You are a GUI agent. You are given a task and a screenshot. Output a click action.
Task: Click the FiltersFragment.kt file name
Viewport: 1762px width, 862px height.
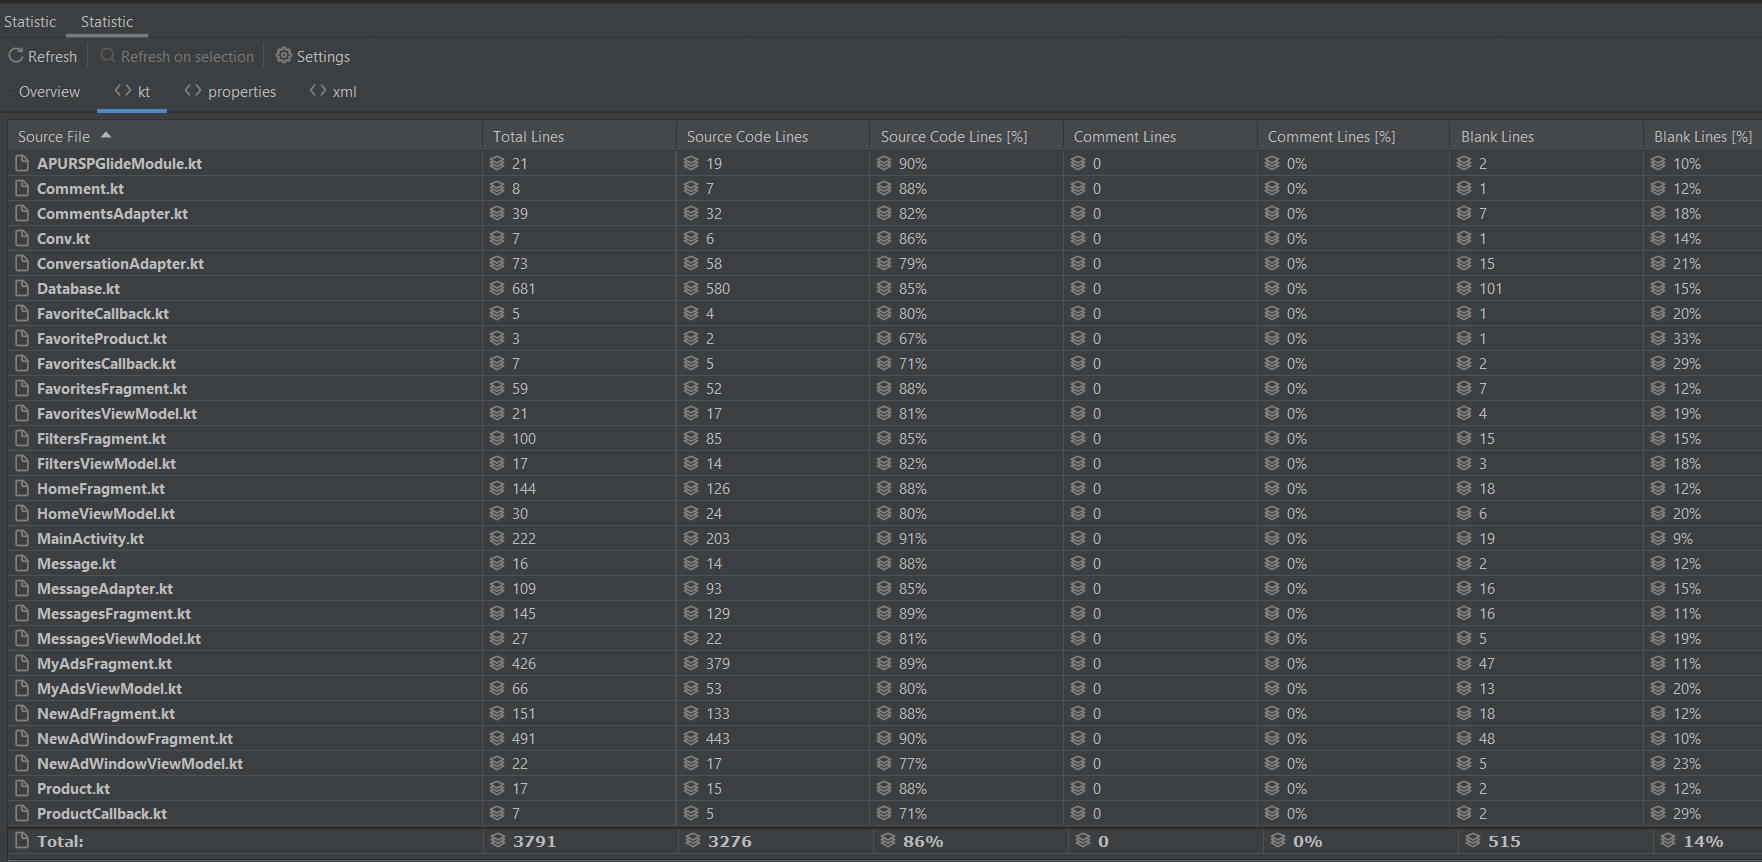[x=101, y=439]
